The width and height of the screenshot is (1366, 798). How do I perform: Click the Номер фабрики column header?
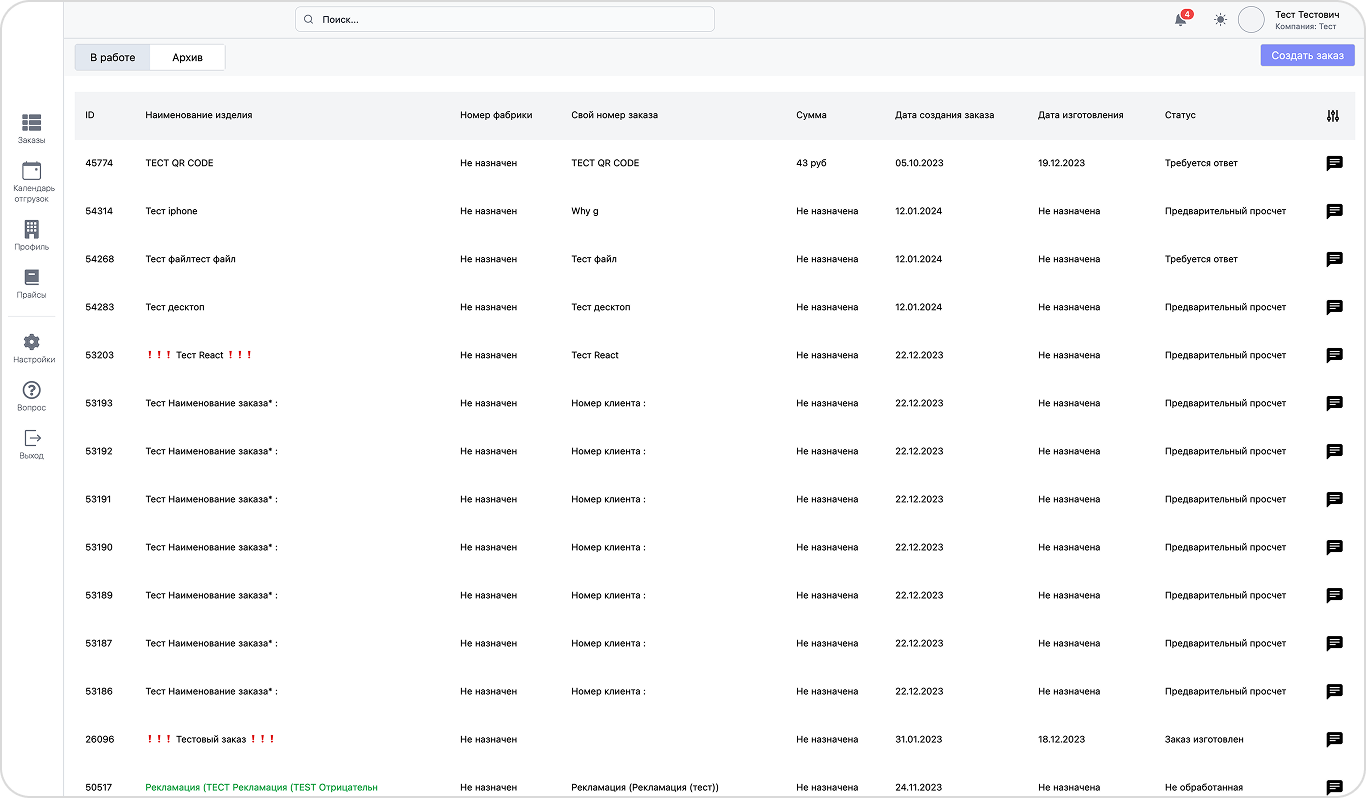496,115
